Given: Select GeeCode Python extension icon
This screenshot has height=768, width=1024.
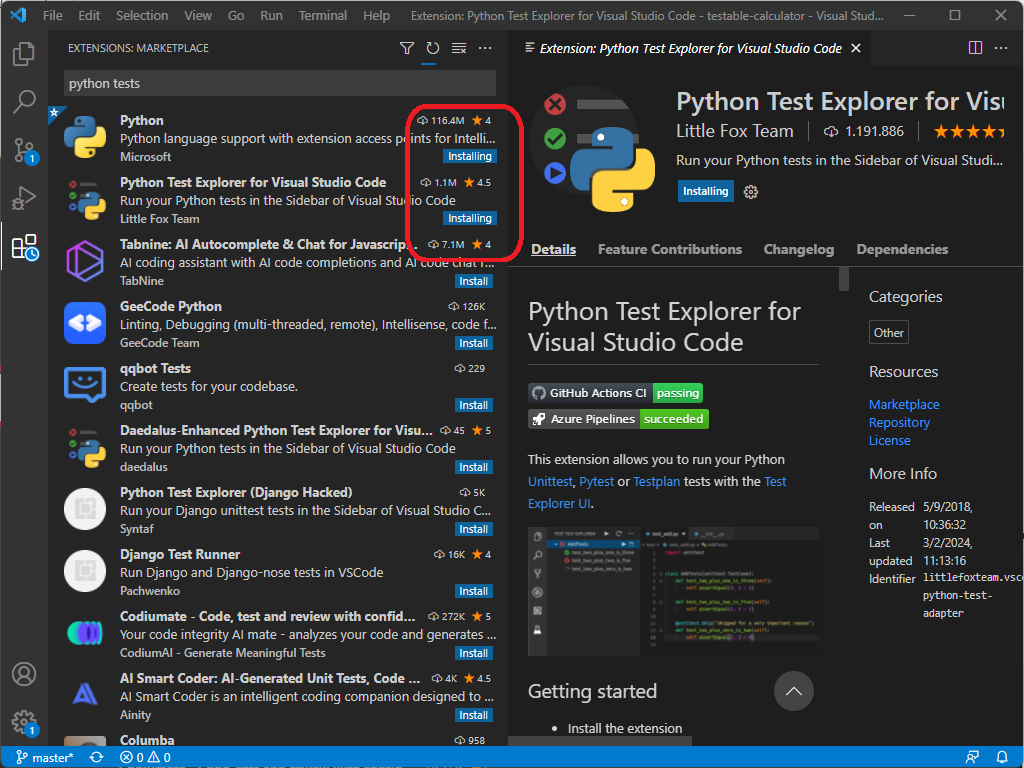Looking at the screenshot, I should pyautogui.click(x=85, y=323).
